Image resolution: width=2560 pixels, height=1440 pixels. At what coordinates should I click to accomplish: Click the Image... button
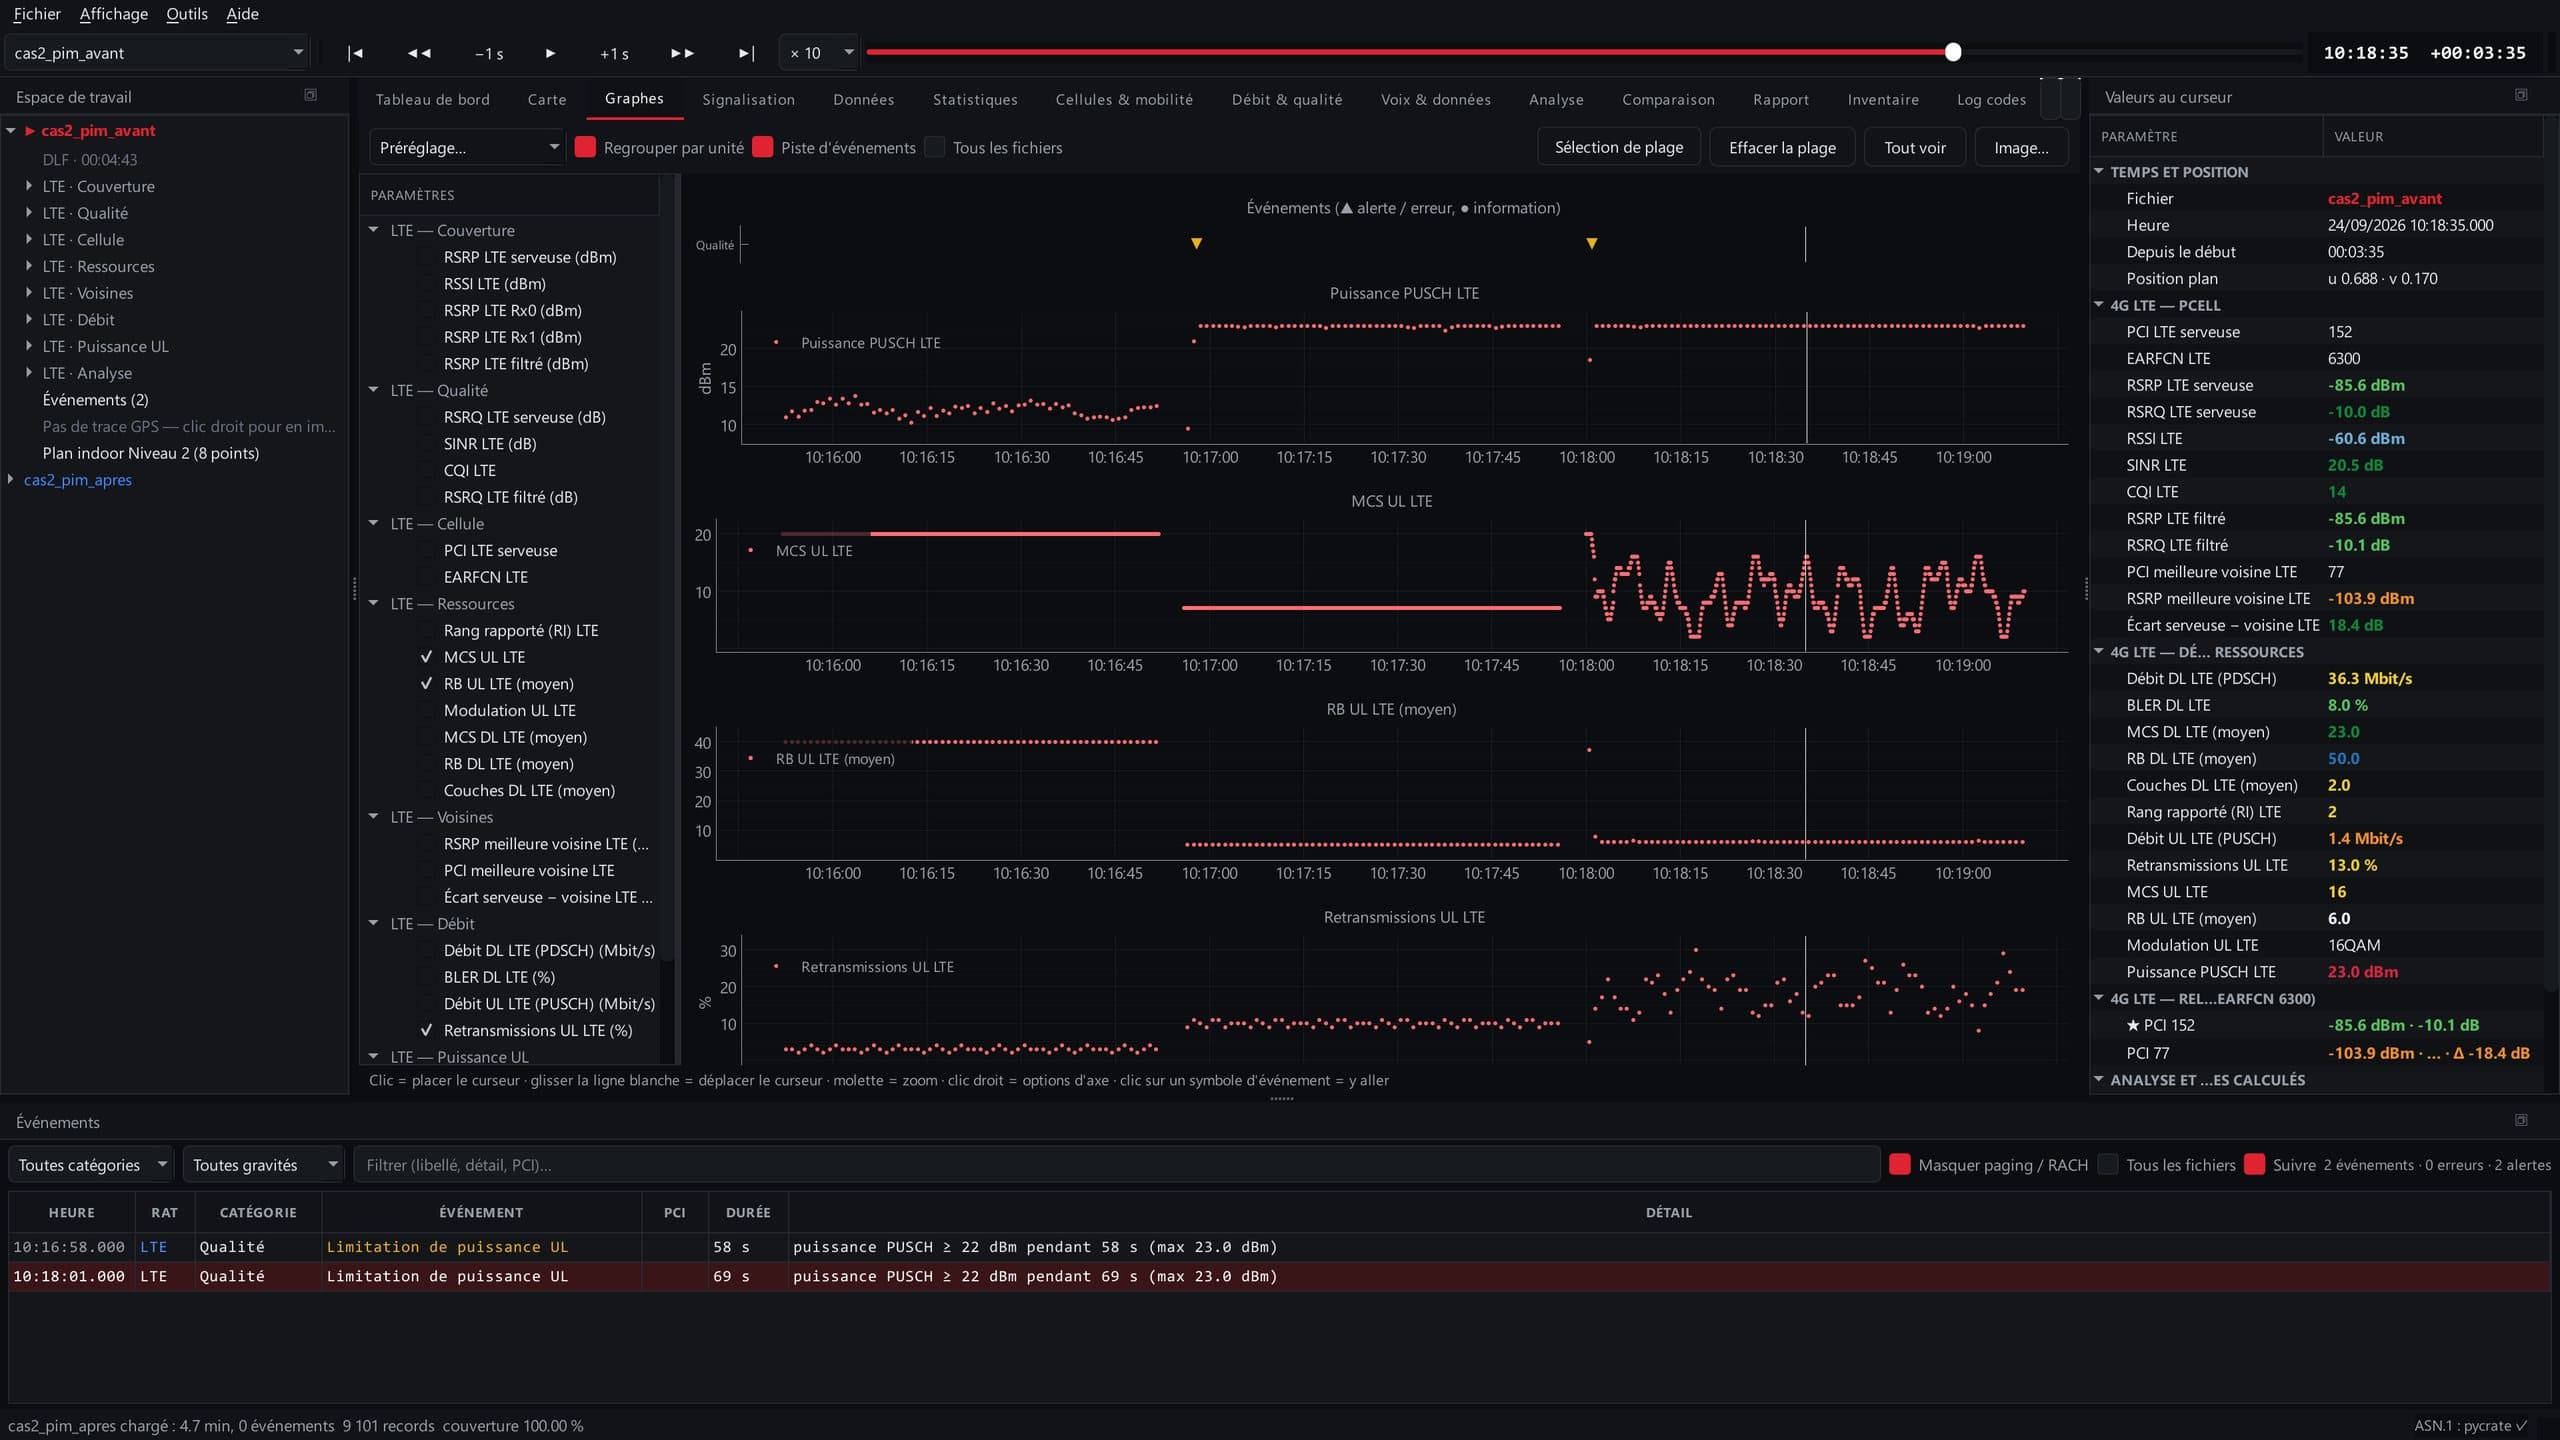pyautogui.click(x=2021, y=147)
